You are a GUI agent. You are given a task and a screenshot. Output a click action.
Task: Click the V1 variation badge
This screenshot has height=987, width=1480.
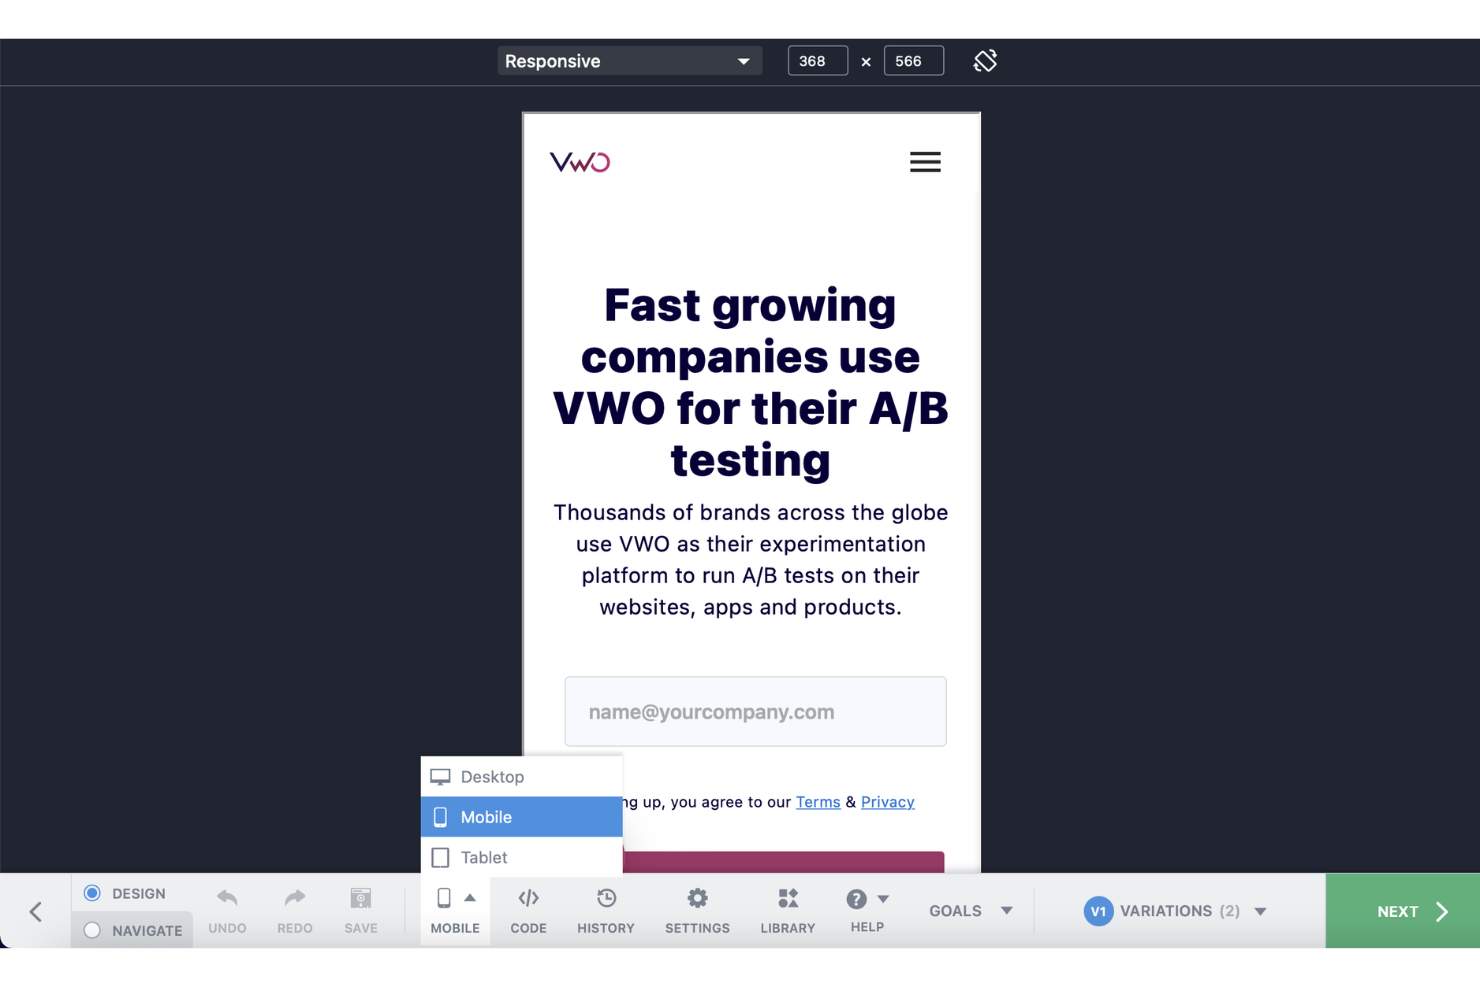pos(1098,911)
